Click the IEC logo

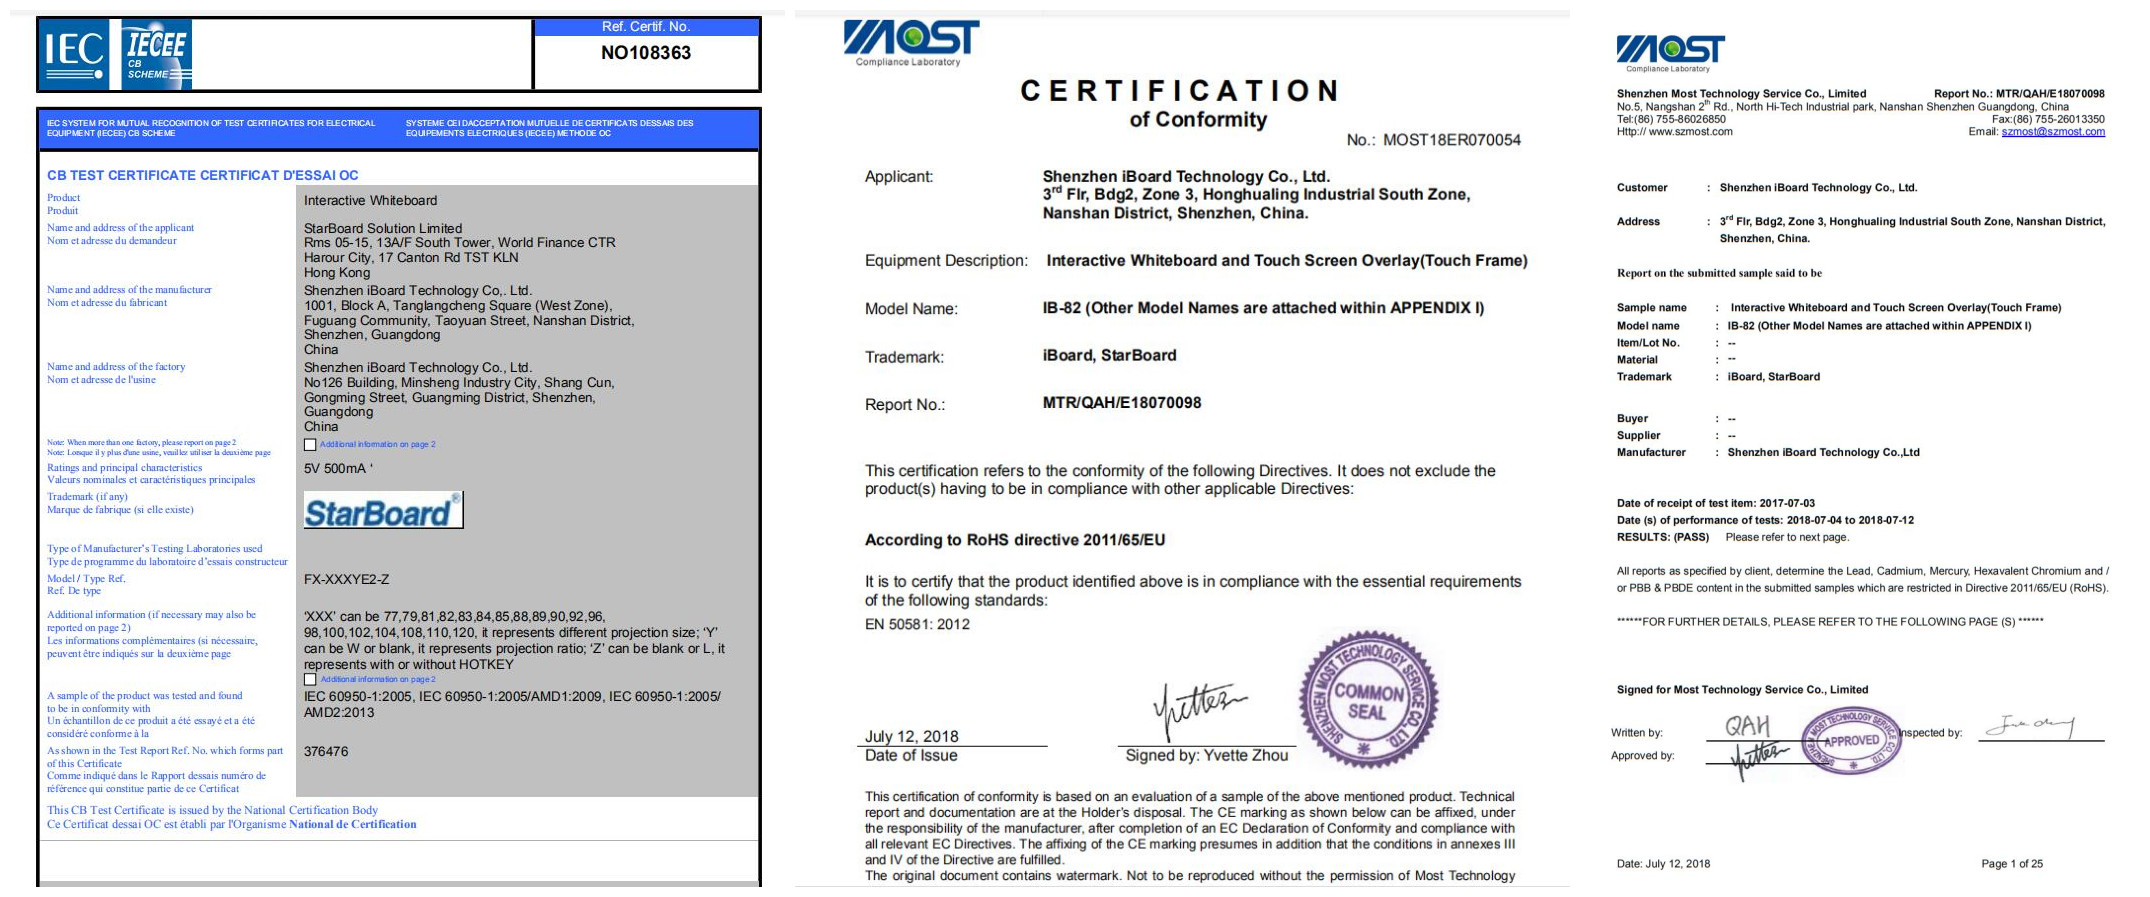[x=75, y=52]
